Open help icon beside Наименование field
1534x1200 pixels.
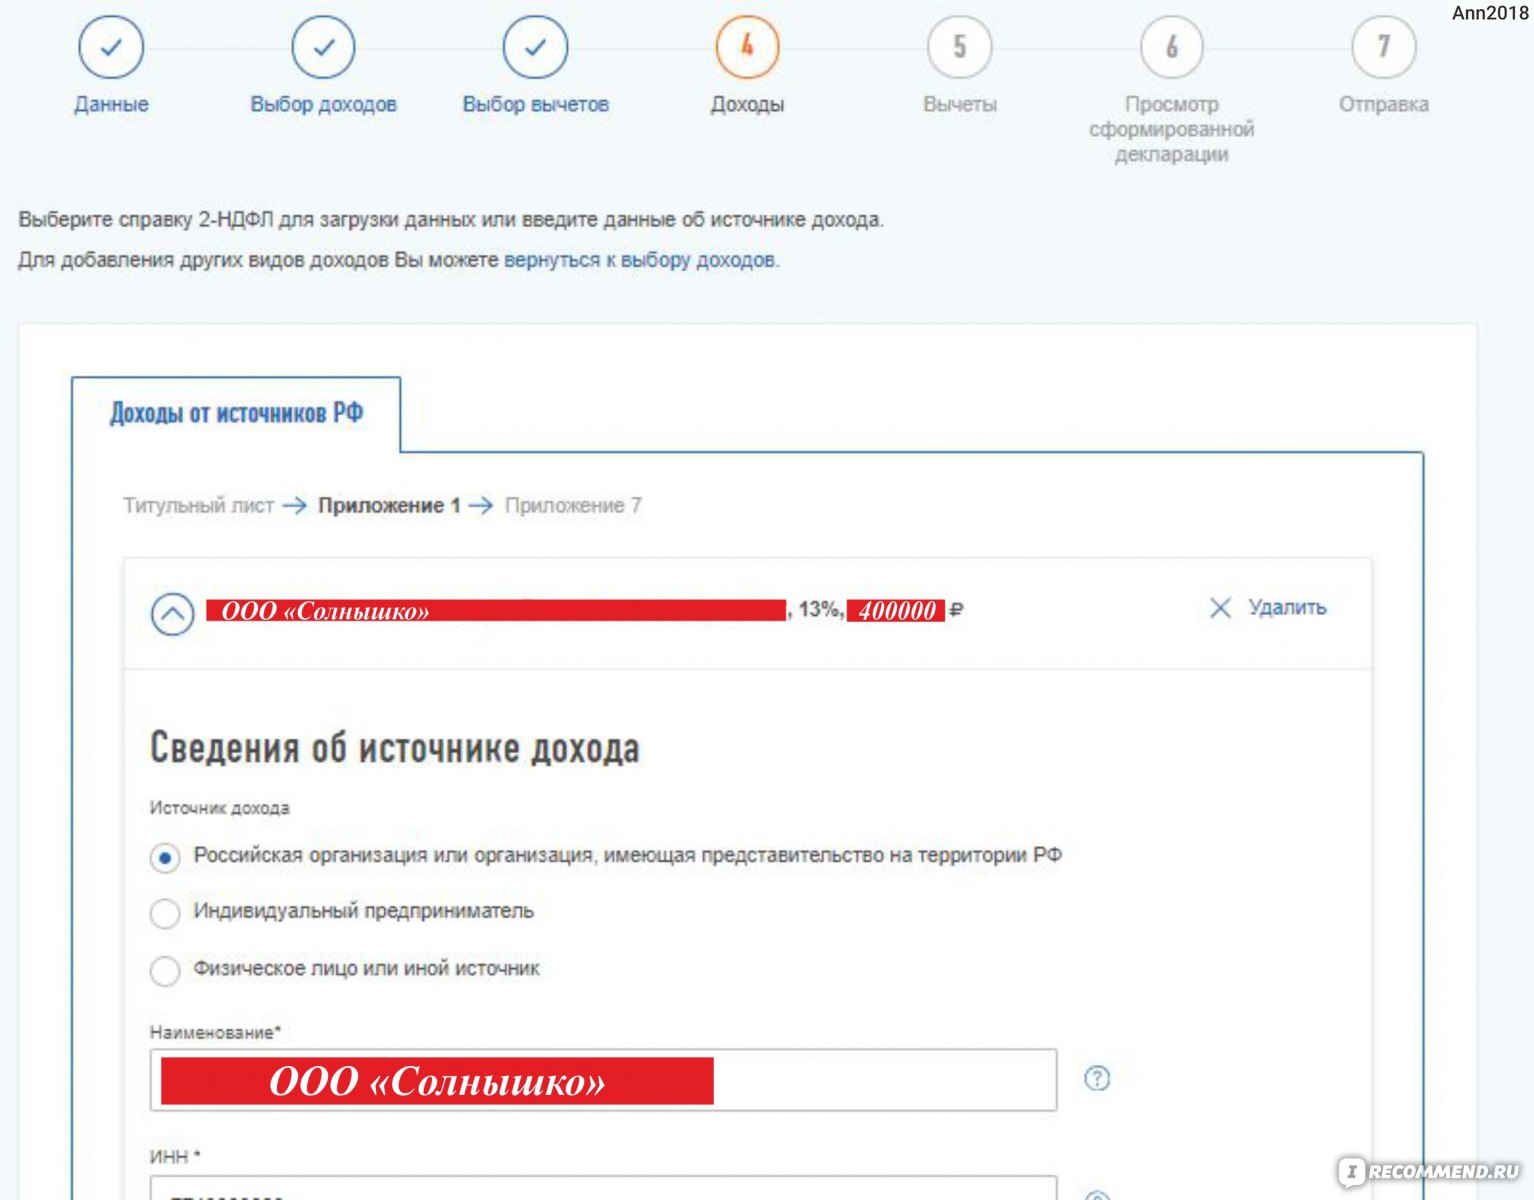tap(1097, 1078)
